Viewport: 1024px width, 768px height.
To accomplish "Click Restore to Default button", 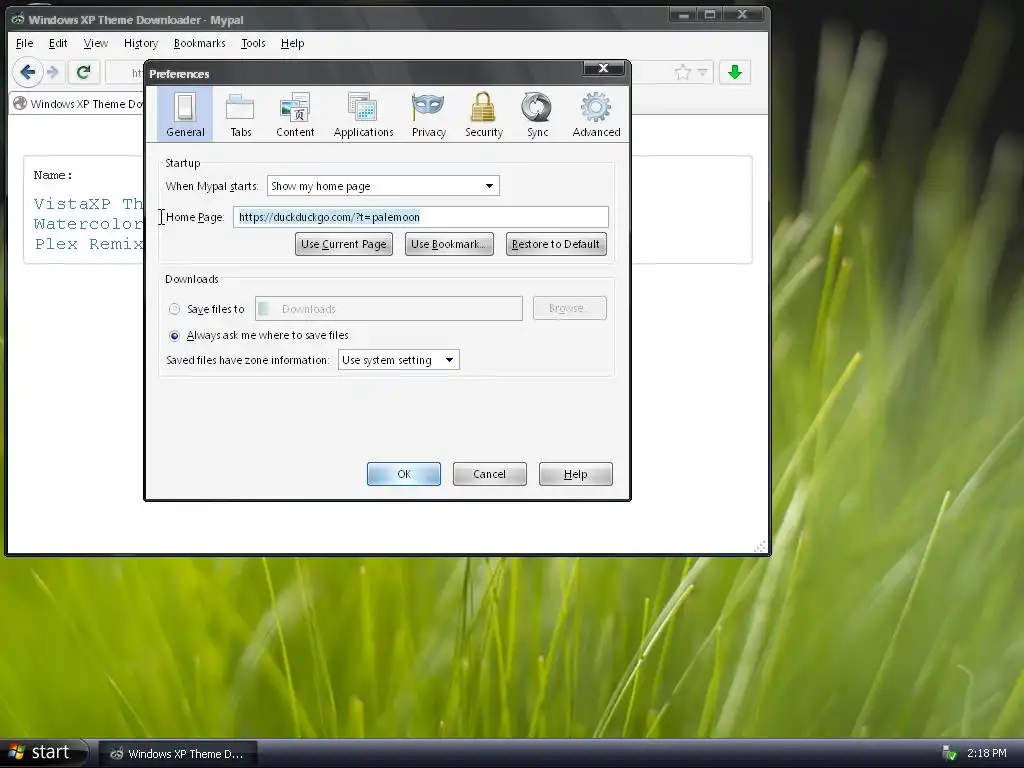I will 556,244.
